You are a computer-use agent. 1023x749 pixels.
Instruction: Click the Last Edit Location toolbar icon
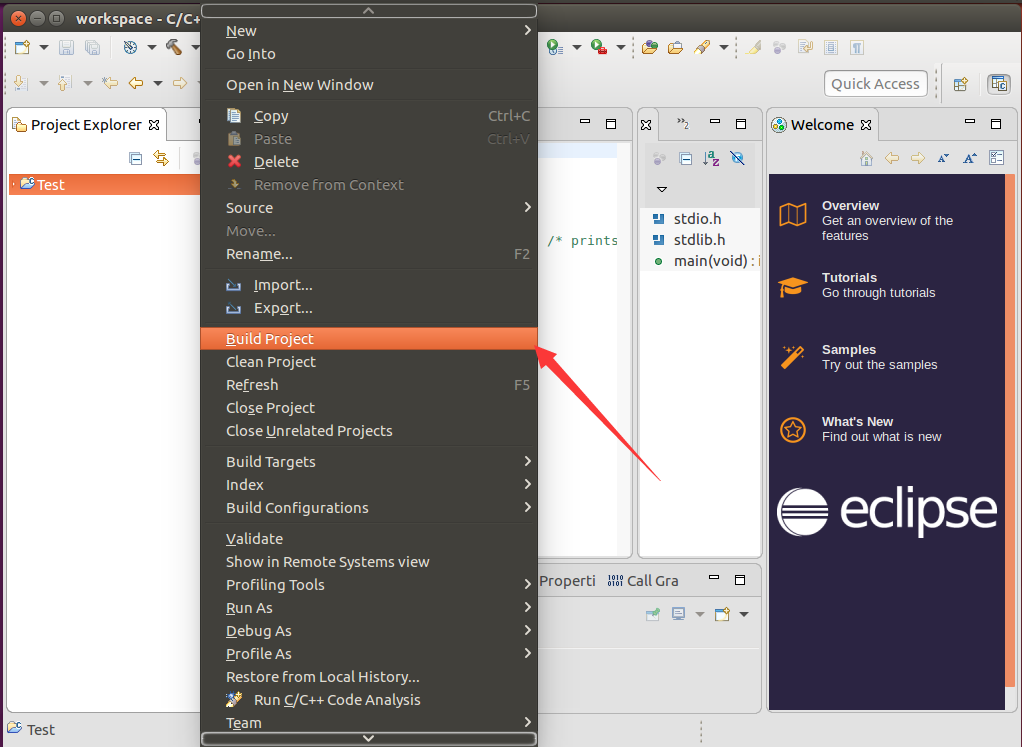(110, 84)
